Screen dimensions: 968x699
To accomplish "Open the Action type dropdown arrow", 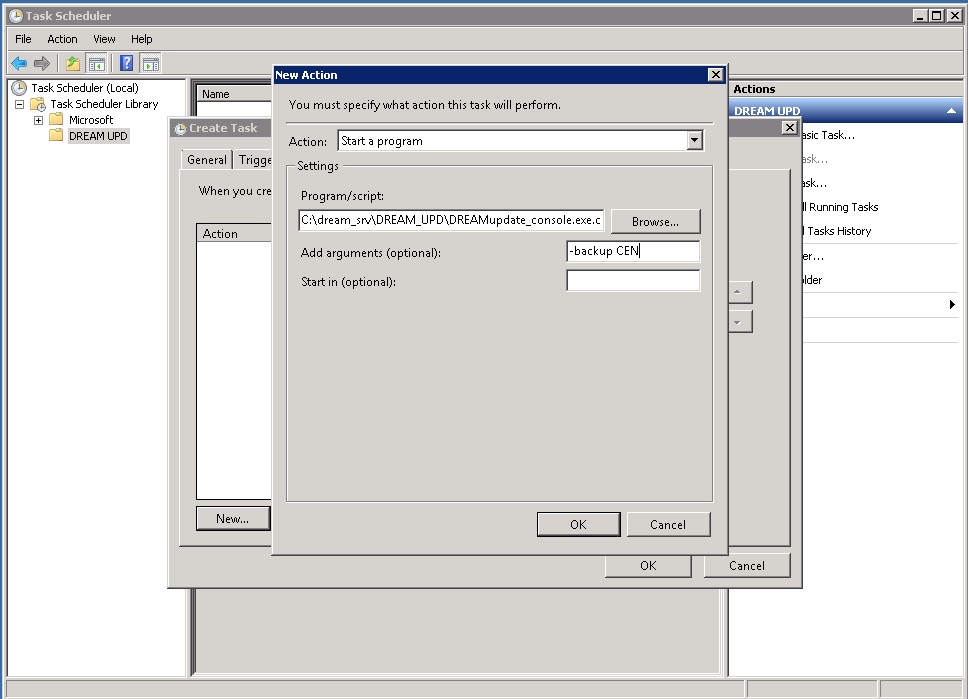I will coord(695,140).
